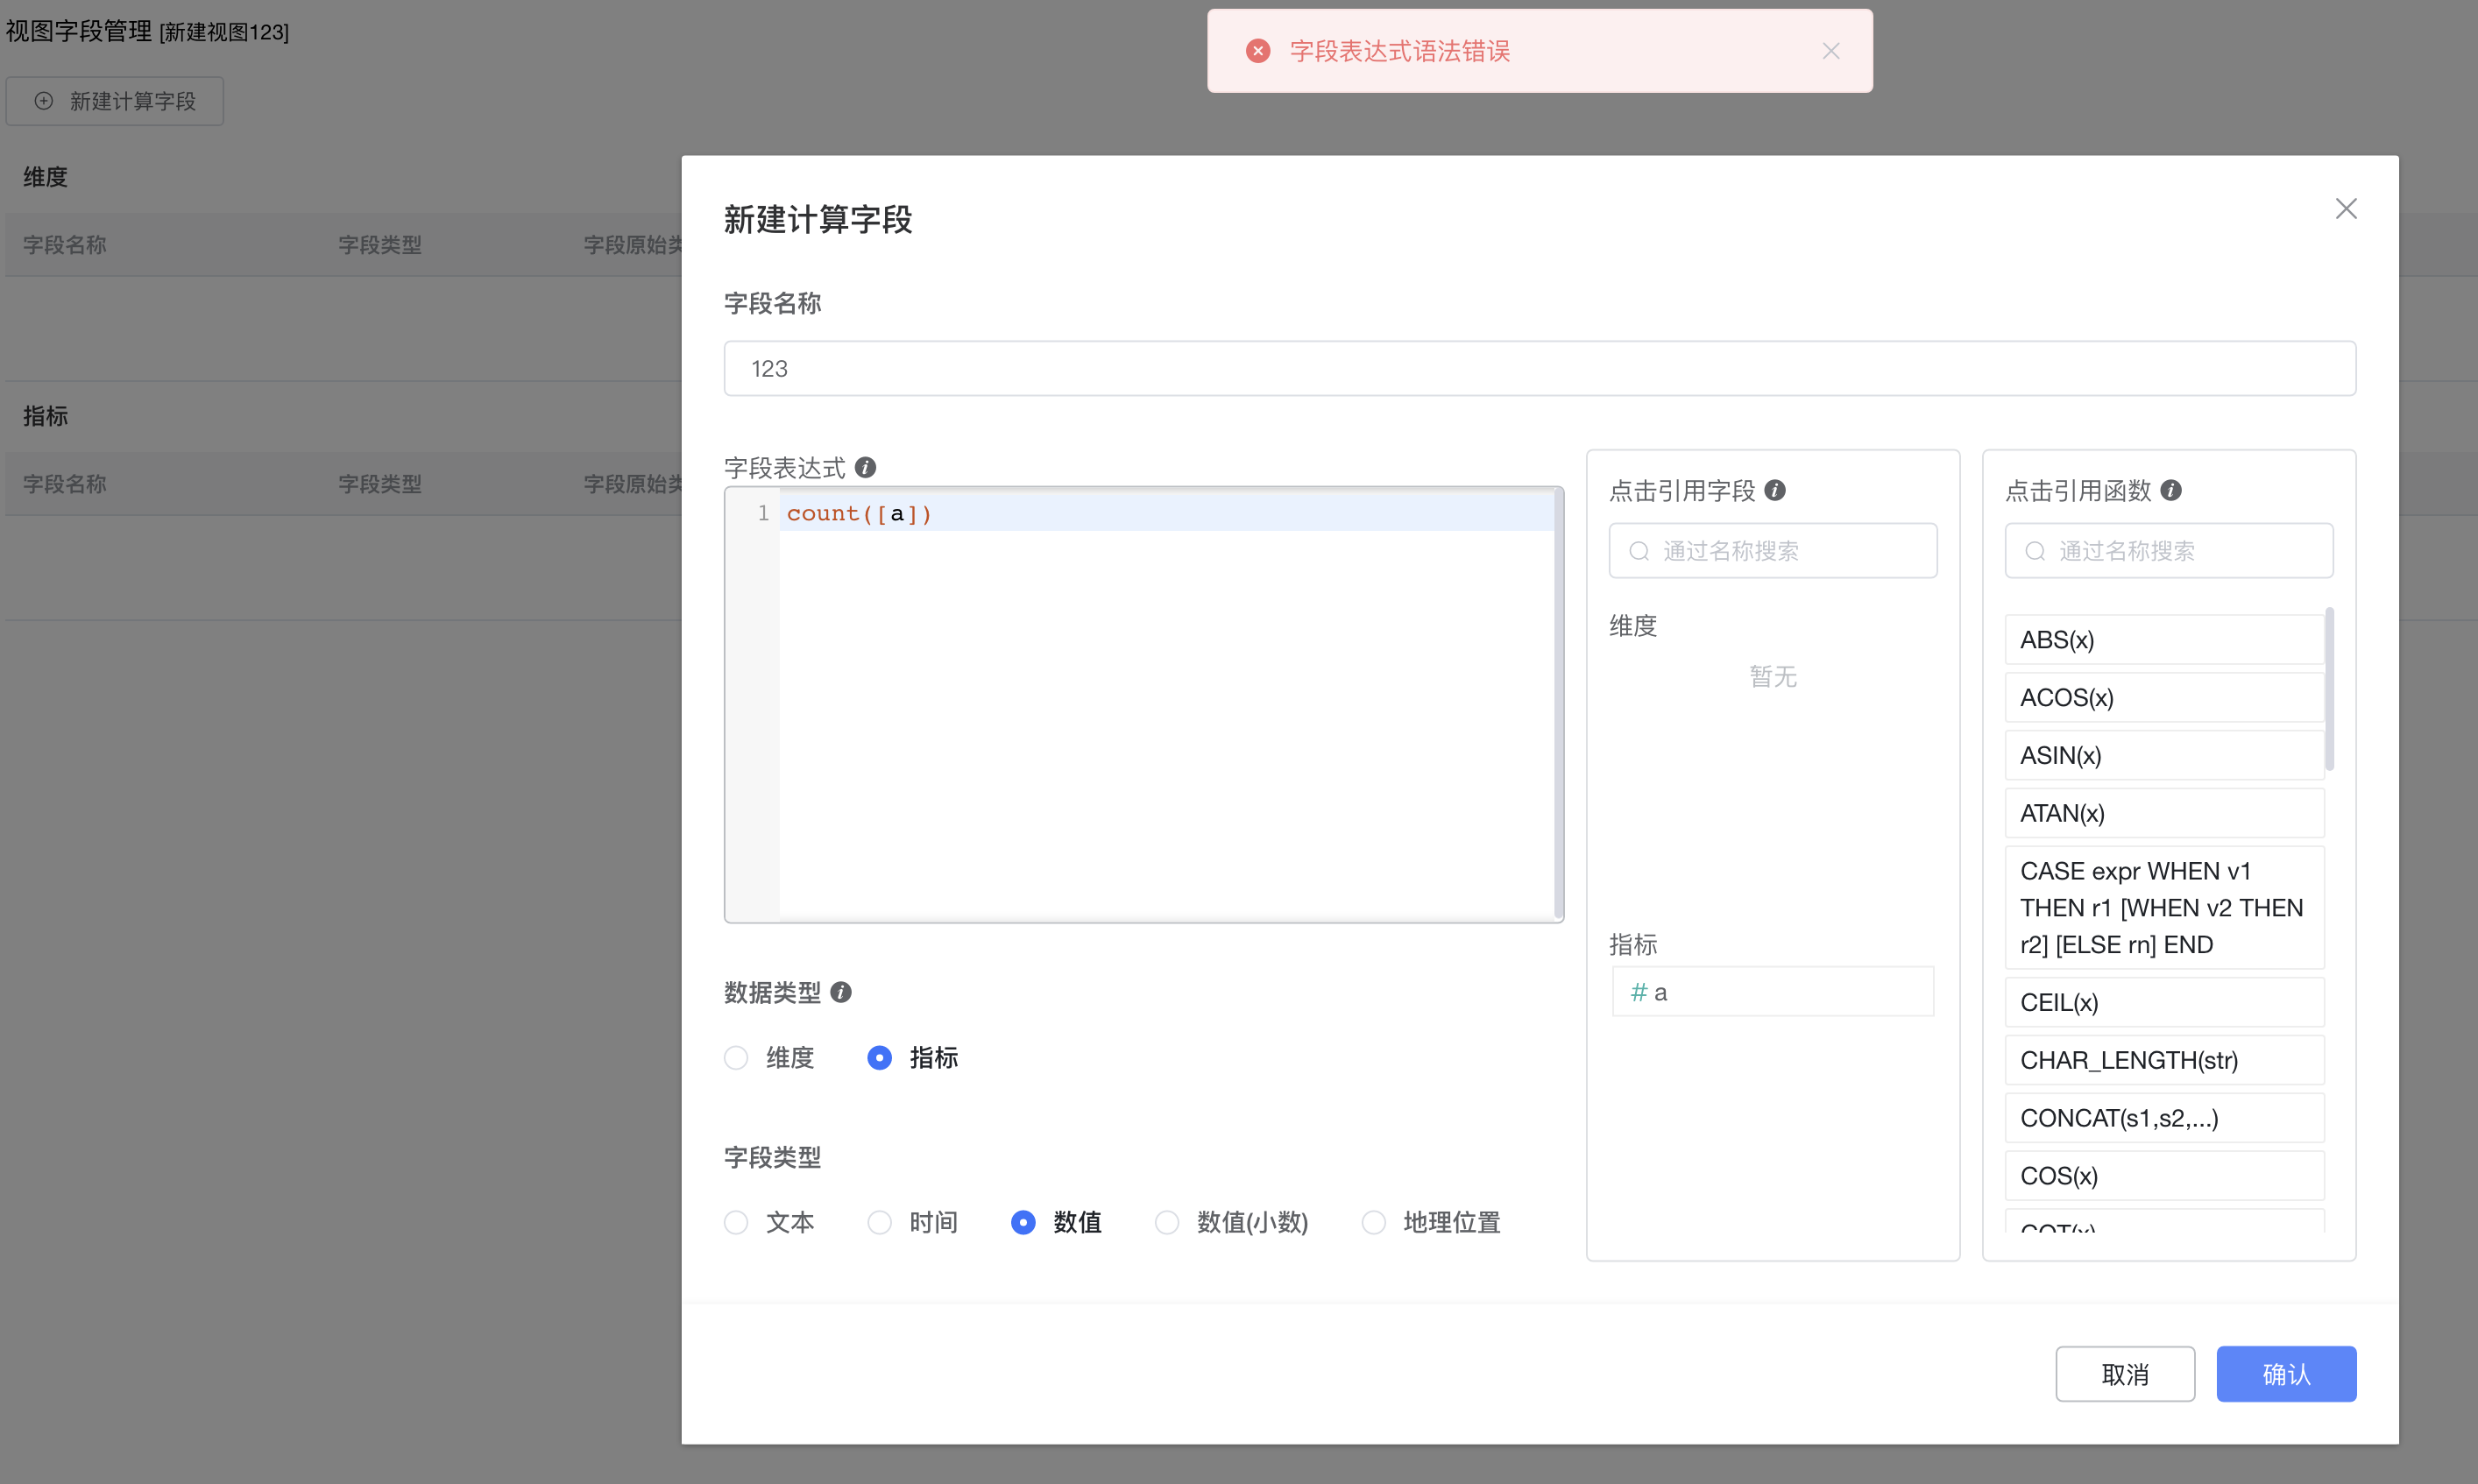Image resolution: width=2478 pixels, height=1484 pixels.
Task: Click the 确认 button
Action: coord(2286,1374)
